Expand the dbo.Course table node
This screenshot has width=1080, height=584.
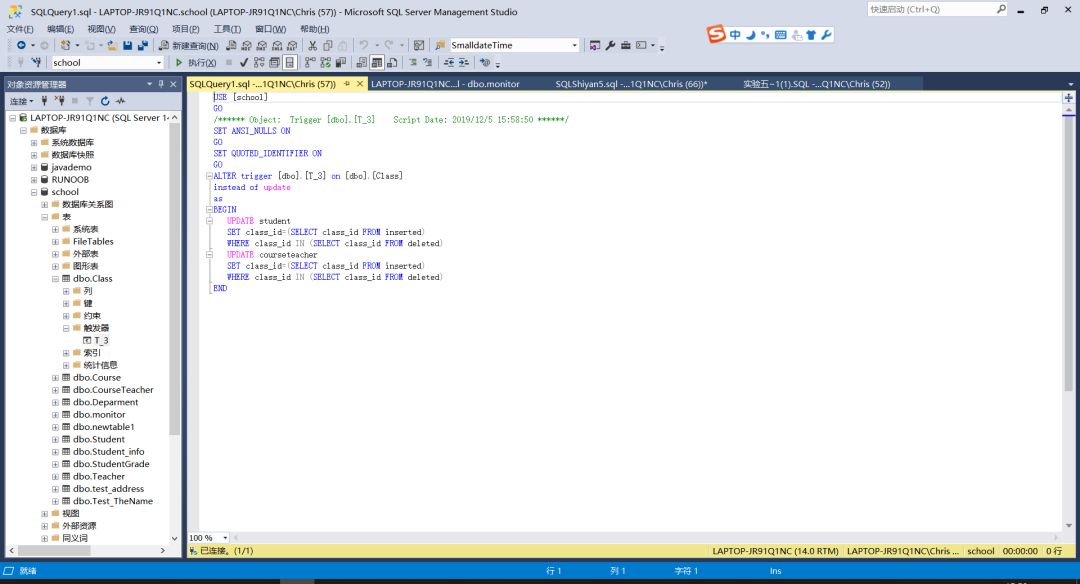point(56,378)
